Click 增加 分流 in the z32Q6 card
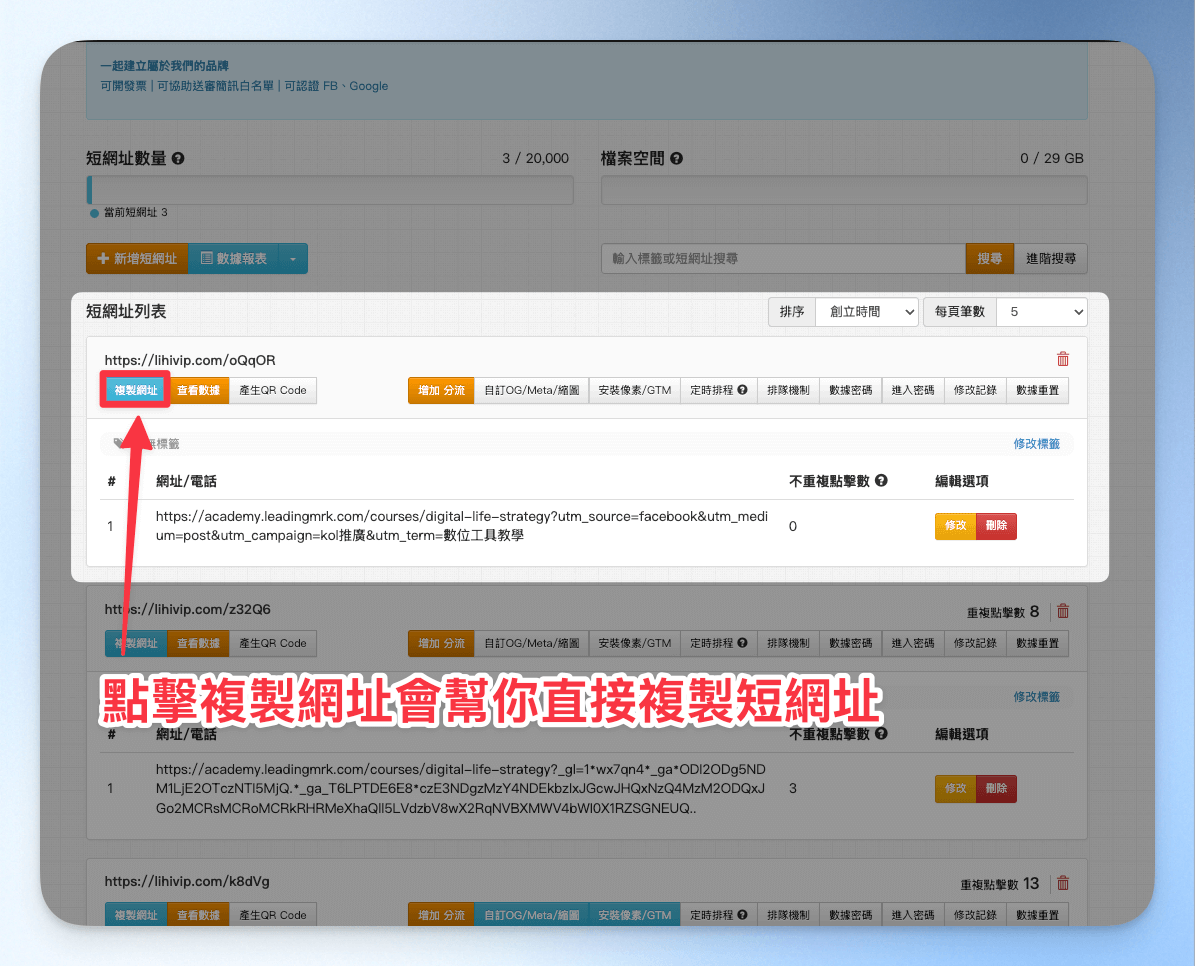 (441, 643)
